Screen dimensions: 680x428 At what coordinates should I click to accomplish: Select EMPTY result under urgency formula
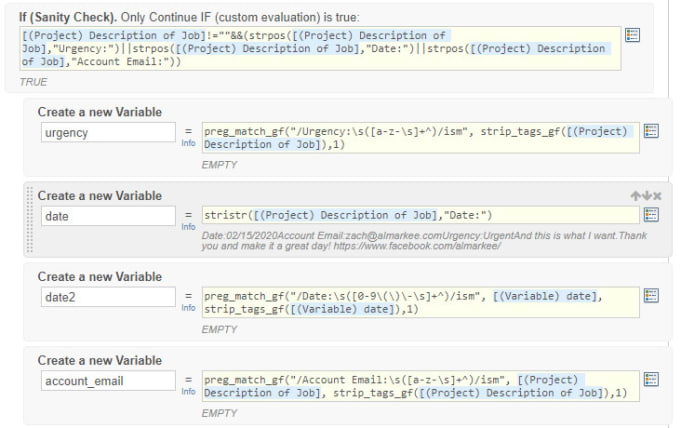[x=219, y=165]
